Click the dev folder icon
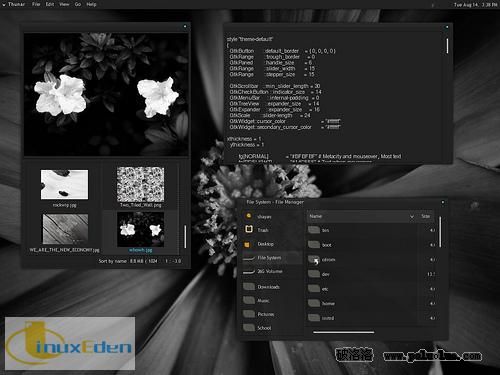The height and width of the screenshot is (375, 500). pyautogui.click(x=314, y=274)
